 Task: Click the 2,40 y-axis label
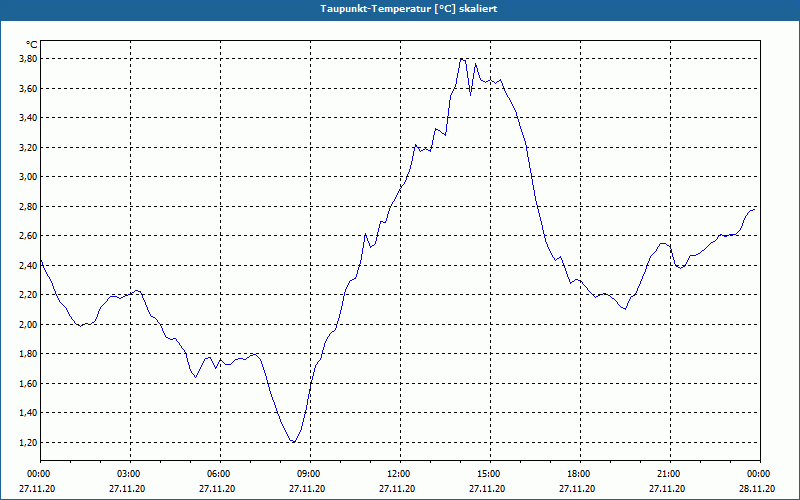pos(28,265)
